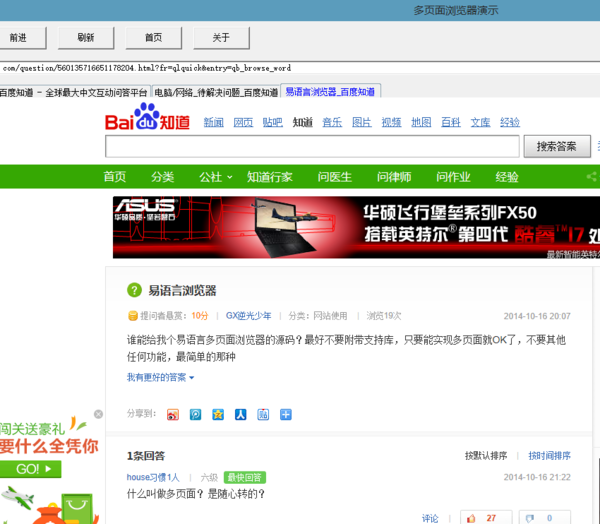
Task: Open the ASUS FX50 banner ad
Action: (x=356, y=227)
